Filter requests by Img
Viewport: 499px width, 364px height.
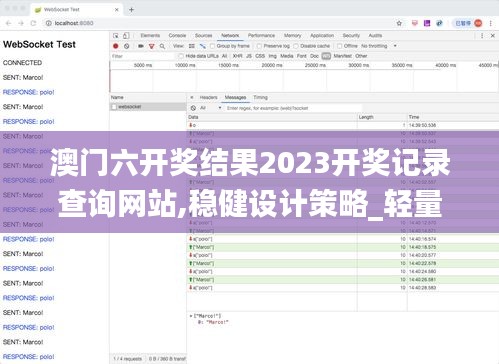coord(273,56)
